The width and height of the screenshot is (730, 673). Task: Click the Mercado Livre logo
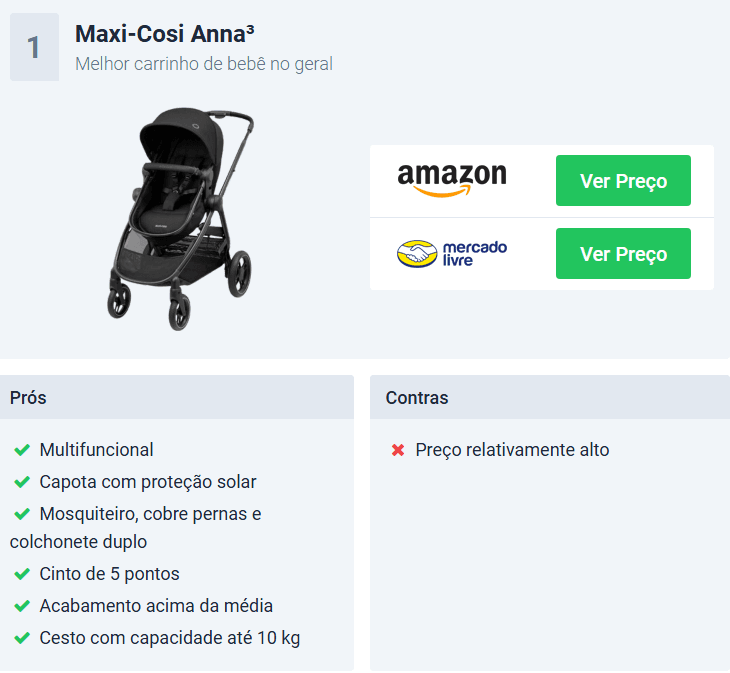[452, 254]
